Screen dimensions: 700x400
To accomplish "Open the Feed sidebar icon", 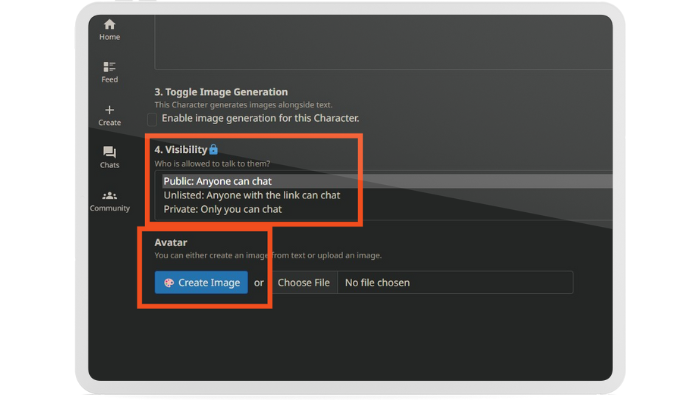I will 109,67.
